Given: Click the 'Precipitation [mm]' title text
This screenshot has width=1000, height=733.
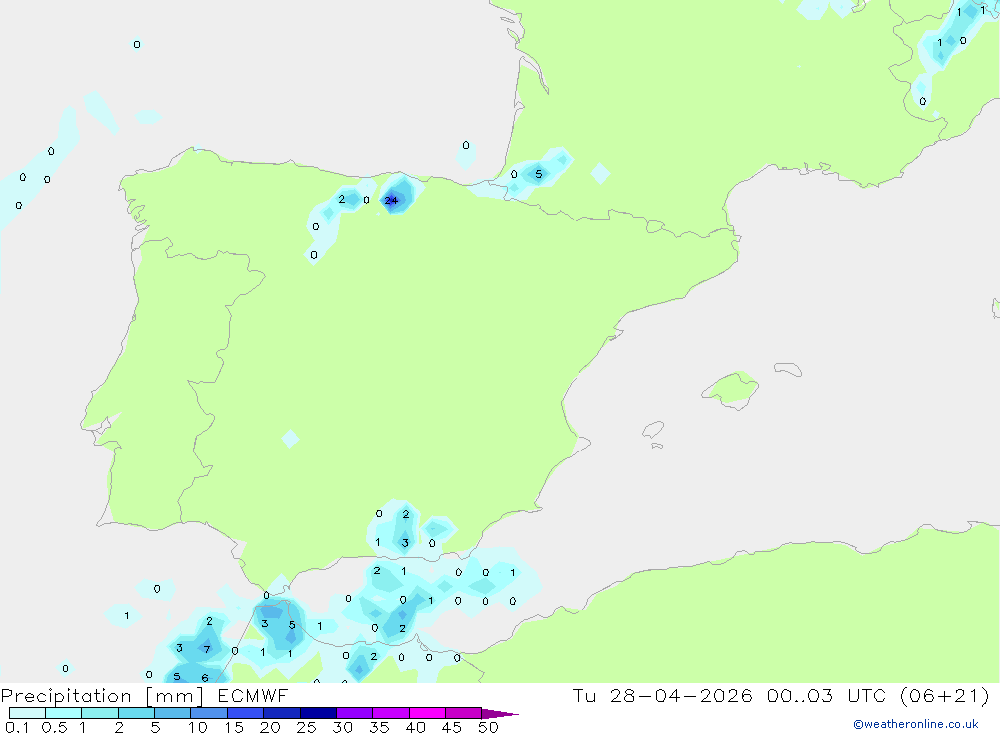Looking at the screenshot, I should [x=102, y=696].
